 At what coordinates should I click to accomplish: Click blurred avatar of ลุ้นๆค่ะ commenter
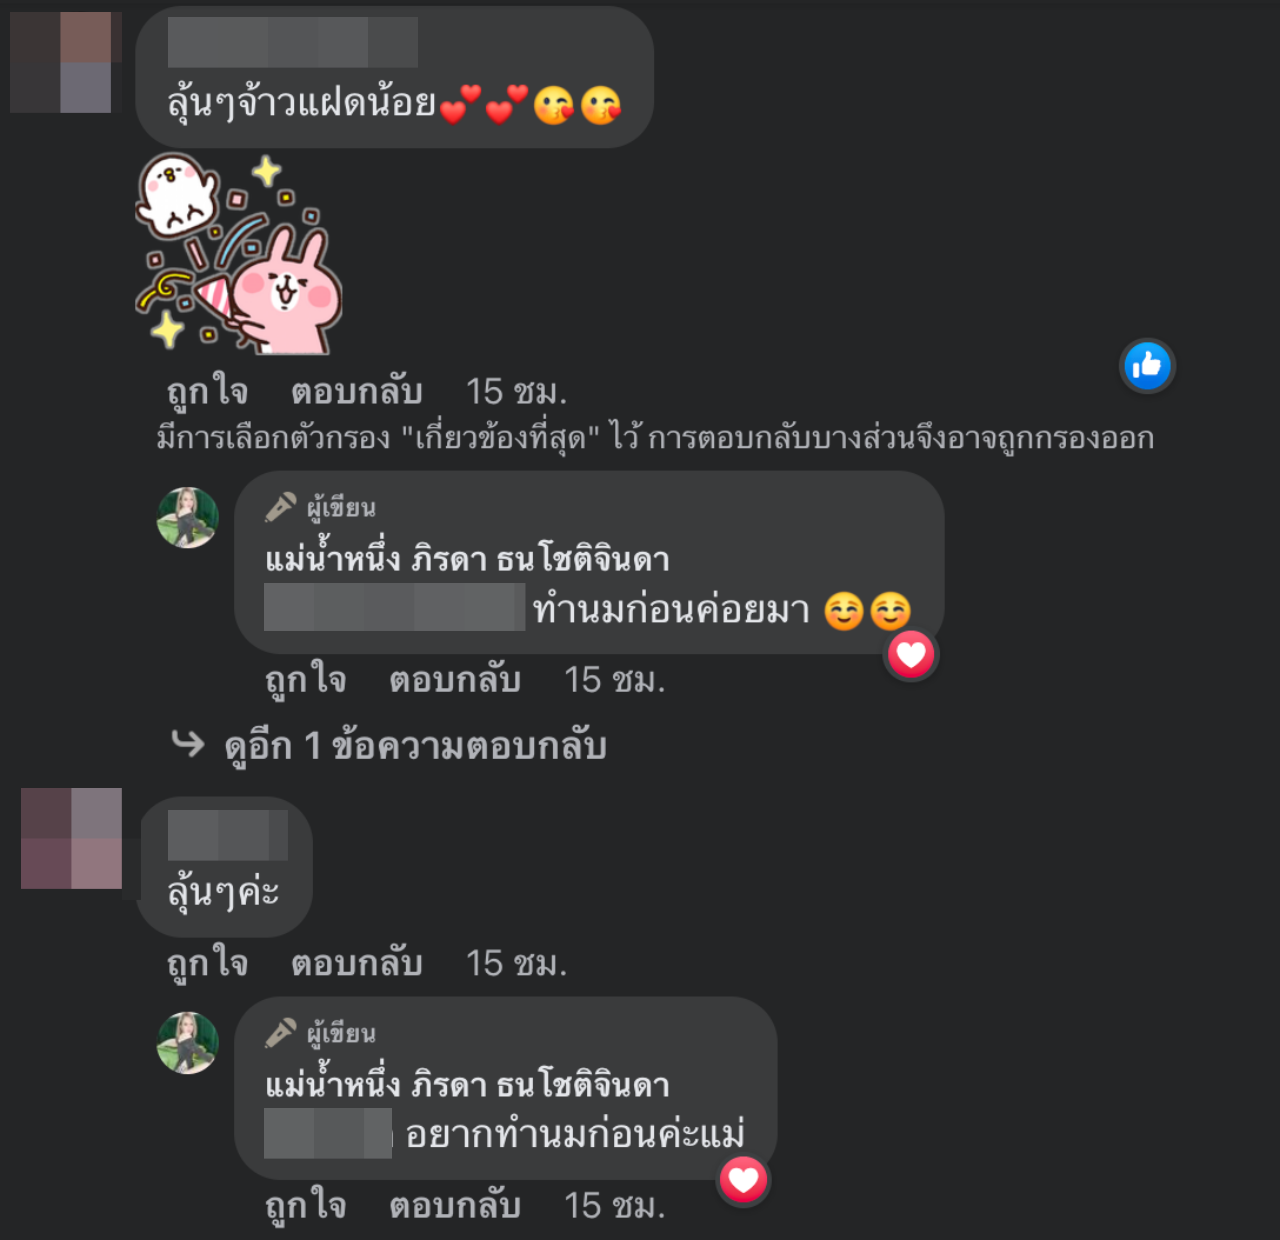pos(71,838)
